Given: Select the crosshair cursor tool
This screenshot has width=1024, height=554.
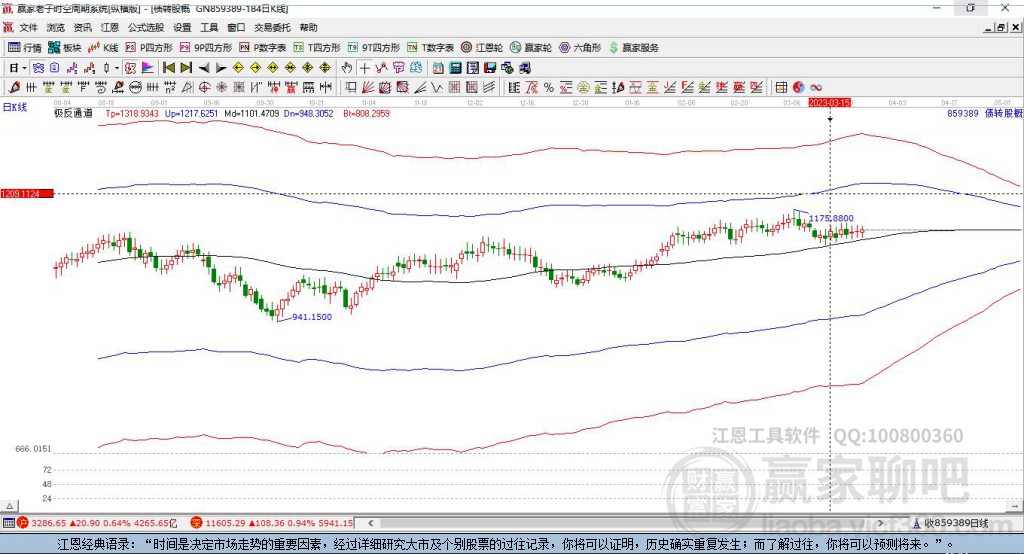Looking at the screenshot, I should [x=364, y=68].
